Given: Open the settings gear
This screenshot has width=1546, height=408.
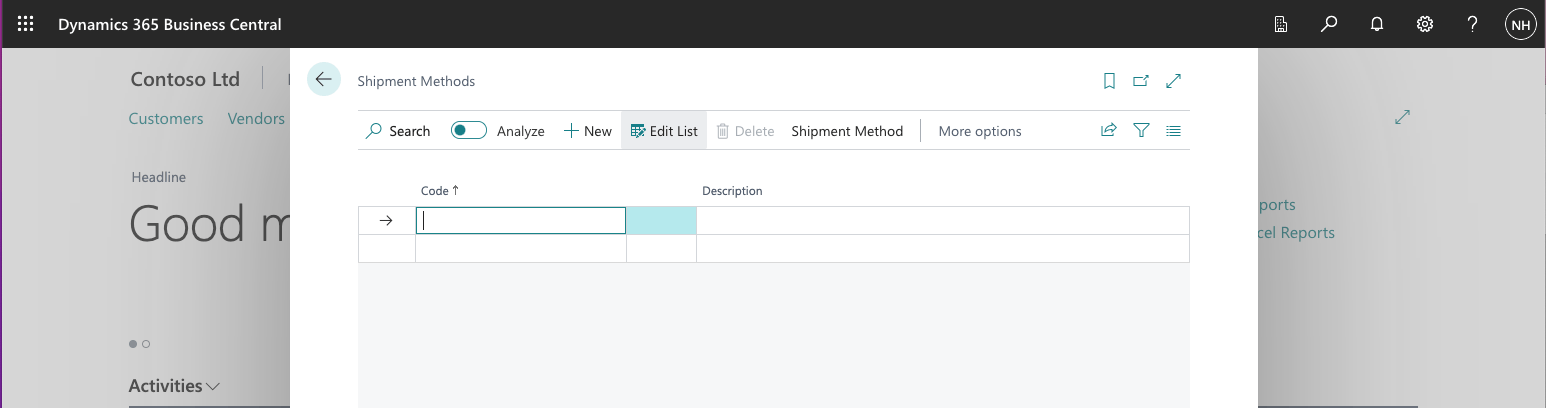Looking at the screenshot, I should coord(1425,24).
